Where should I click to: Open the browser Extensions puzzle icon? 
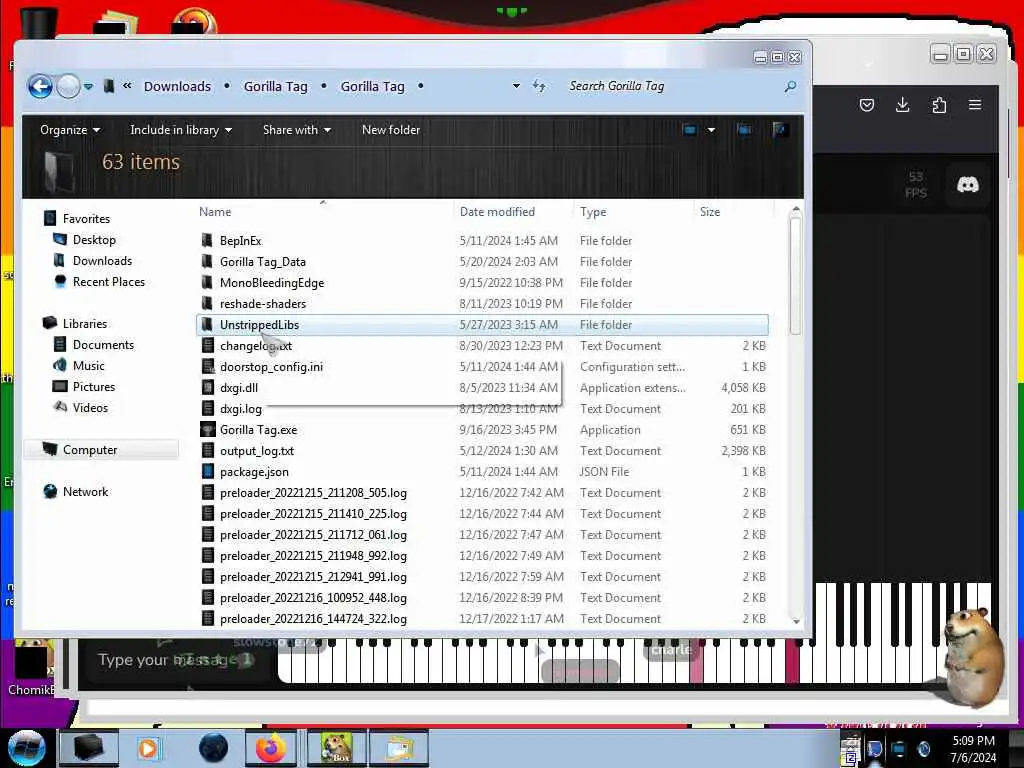pyautogui.click(x=939, y=105)
